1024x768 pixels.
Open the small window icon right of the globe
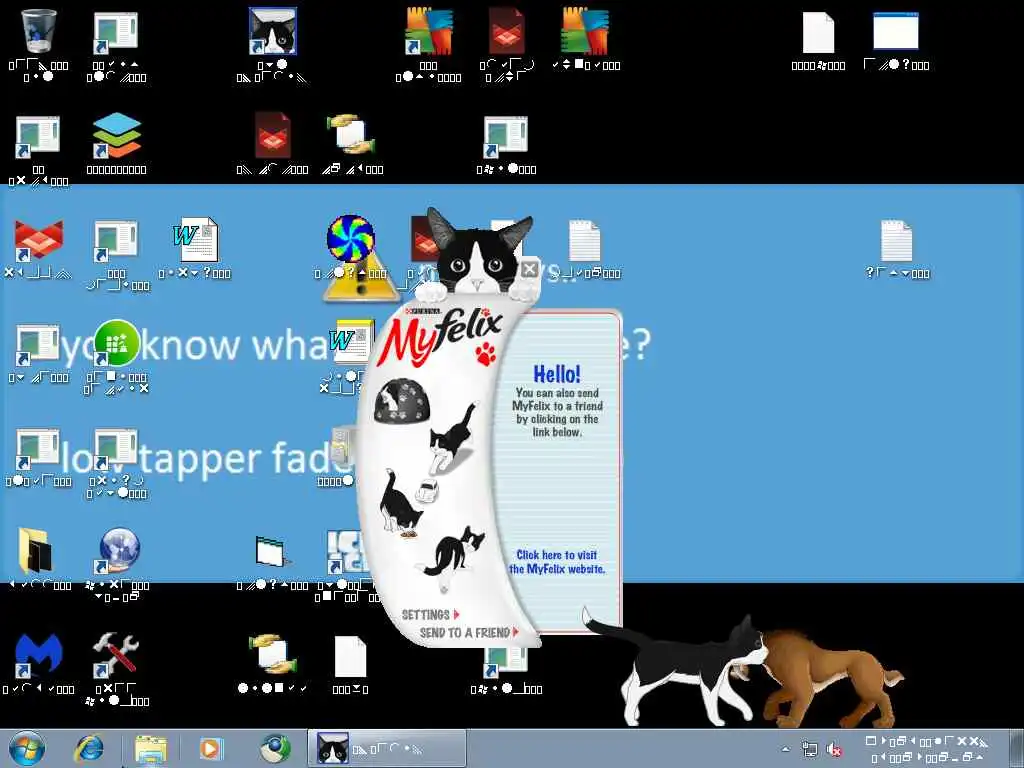(272, 552)
